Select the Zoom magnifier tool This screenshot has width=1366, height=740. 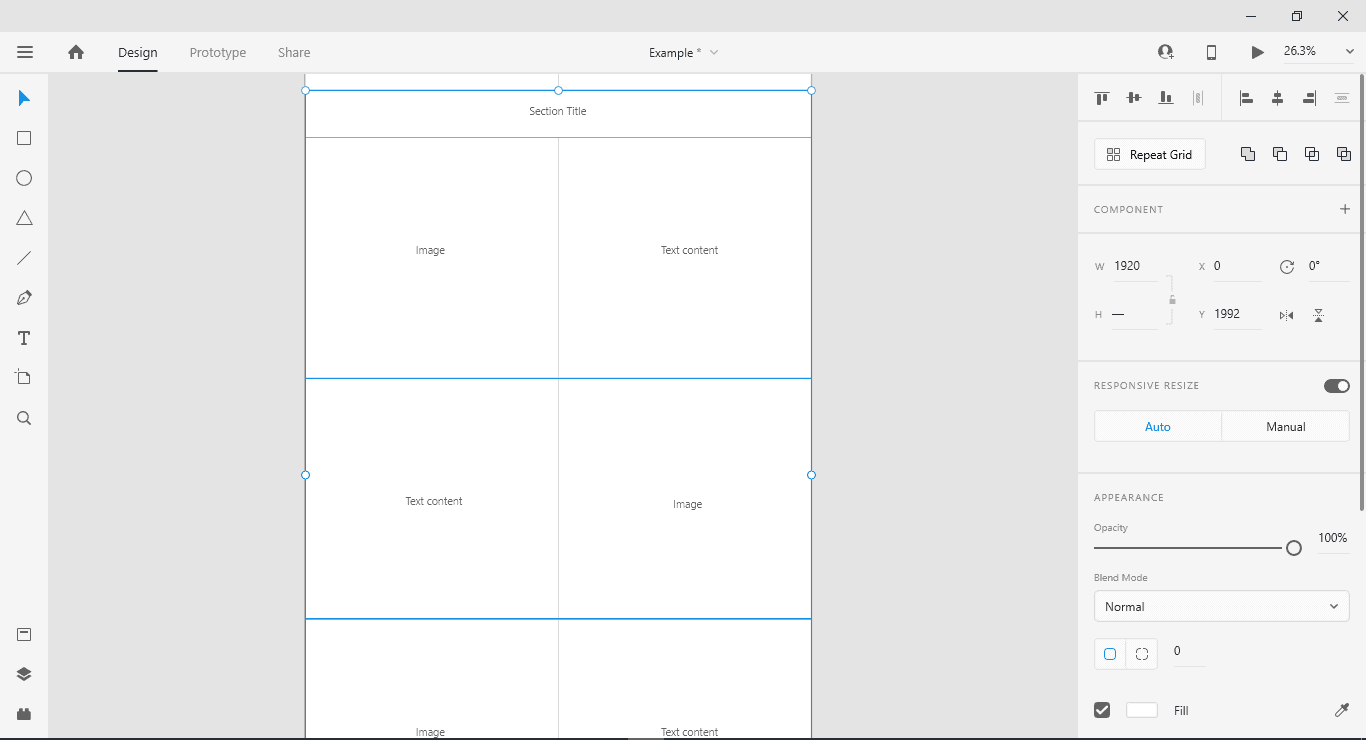tap(24, 418)
